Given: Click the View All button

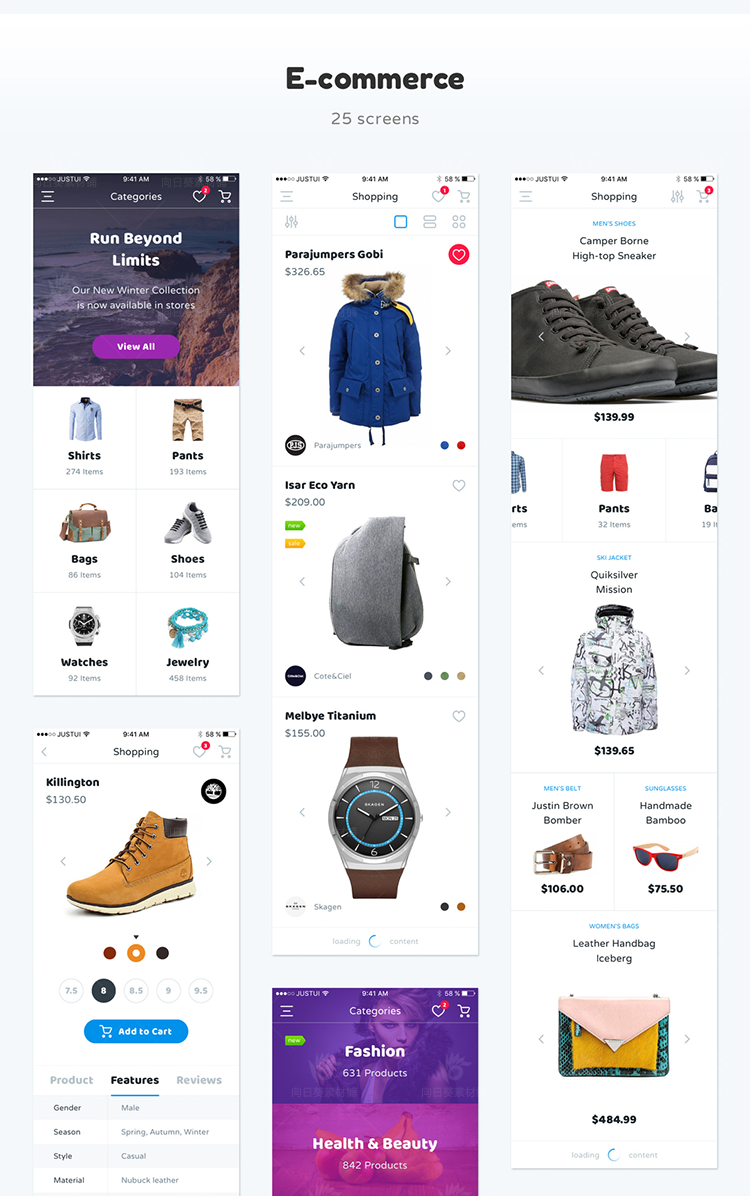Looking at the screenshot, I should (x=136, y=346).
